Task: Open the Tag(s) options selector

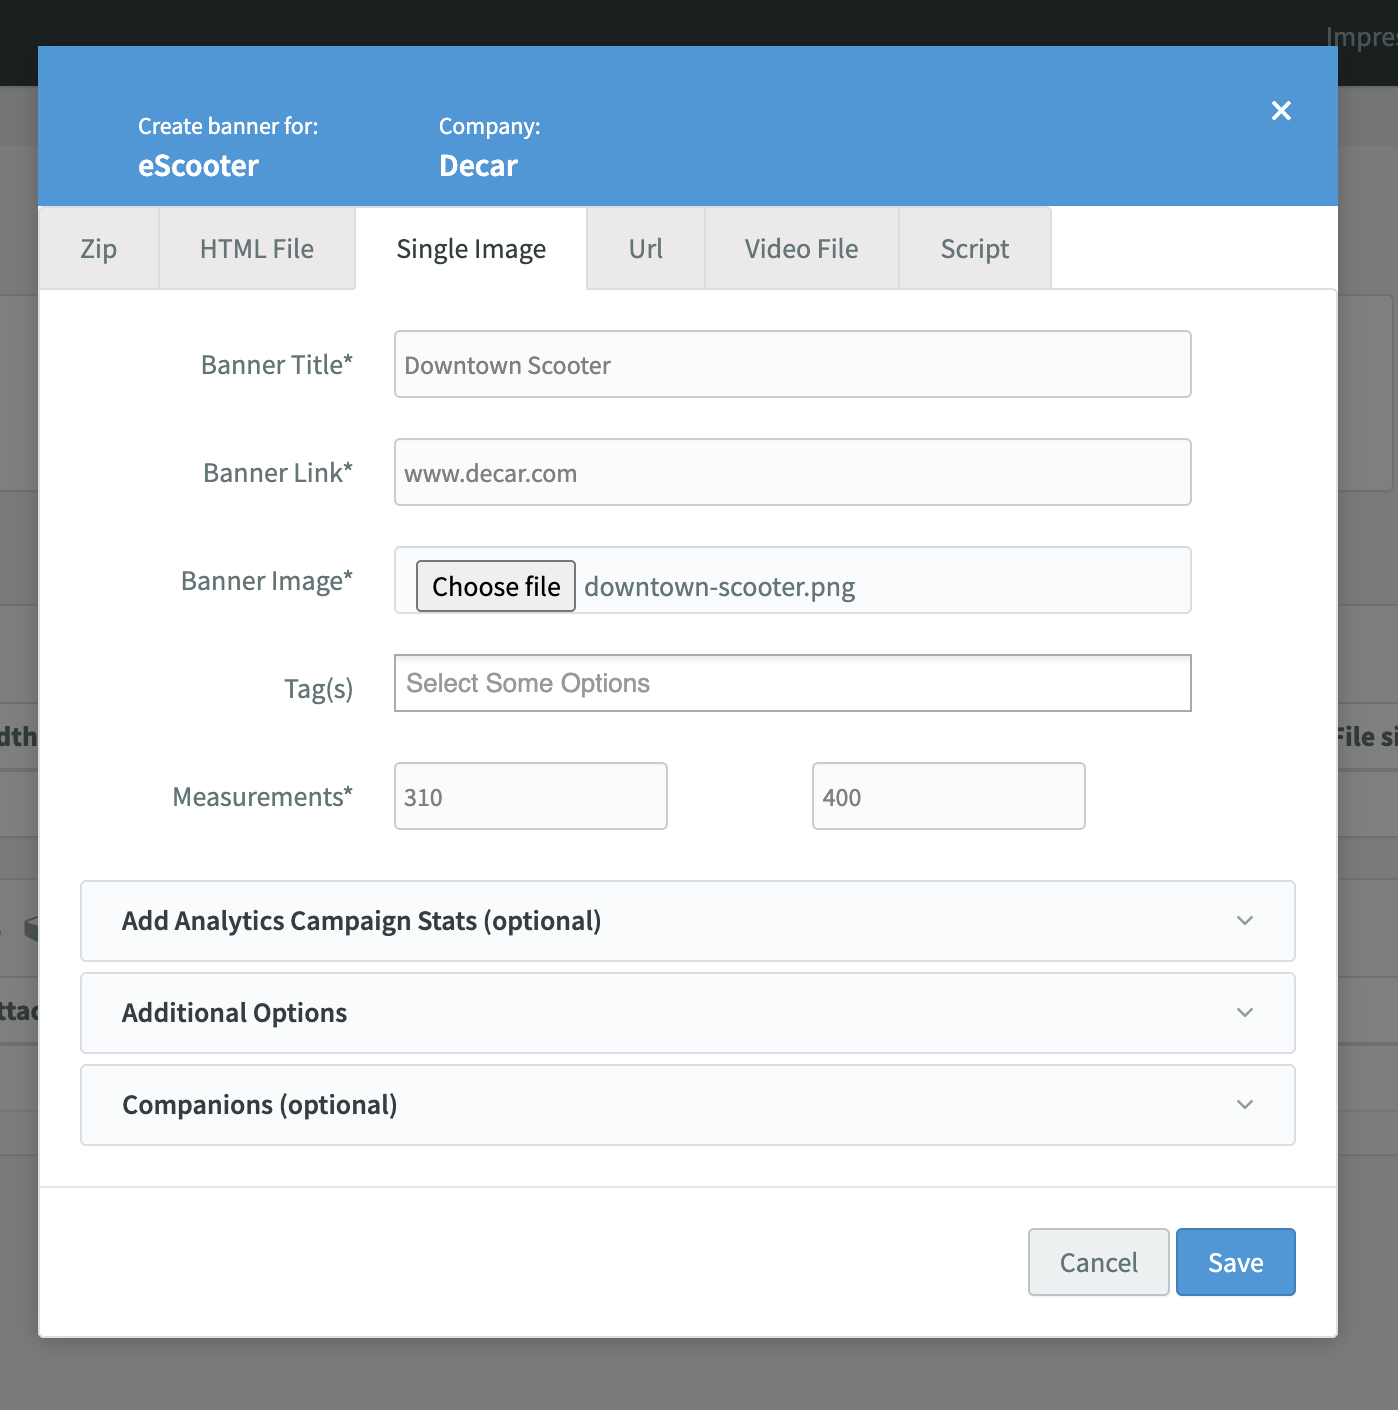Action: (x=792, y=684)
